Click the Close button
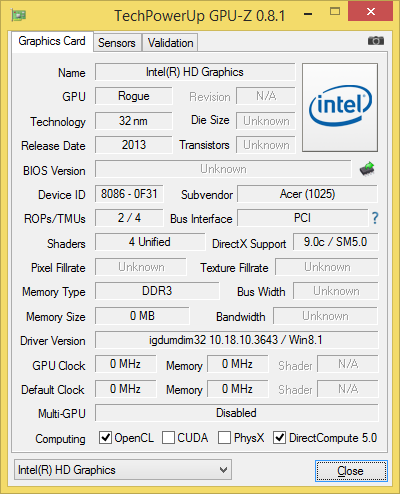This screenshot has width=400, height=494. pos(351,471)
